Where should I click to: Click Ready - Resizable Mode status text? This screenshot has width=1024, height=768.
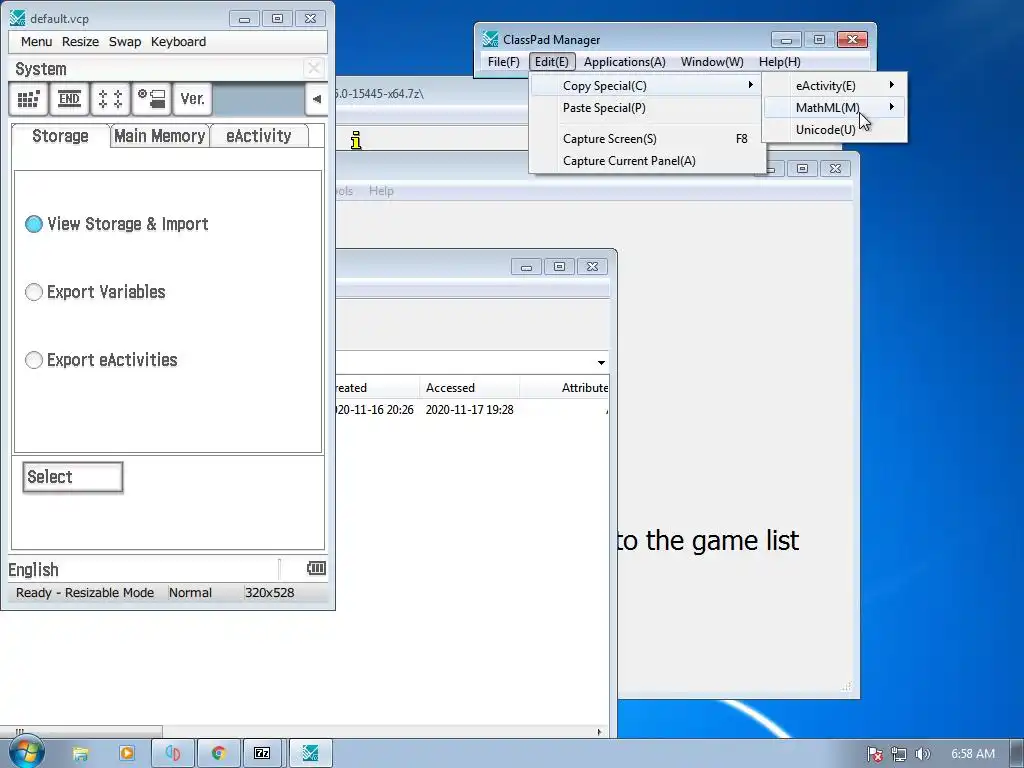(85, 593)
